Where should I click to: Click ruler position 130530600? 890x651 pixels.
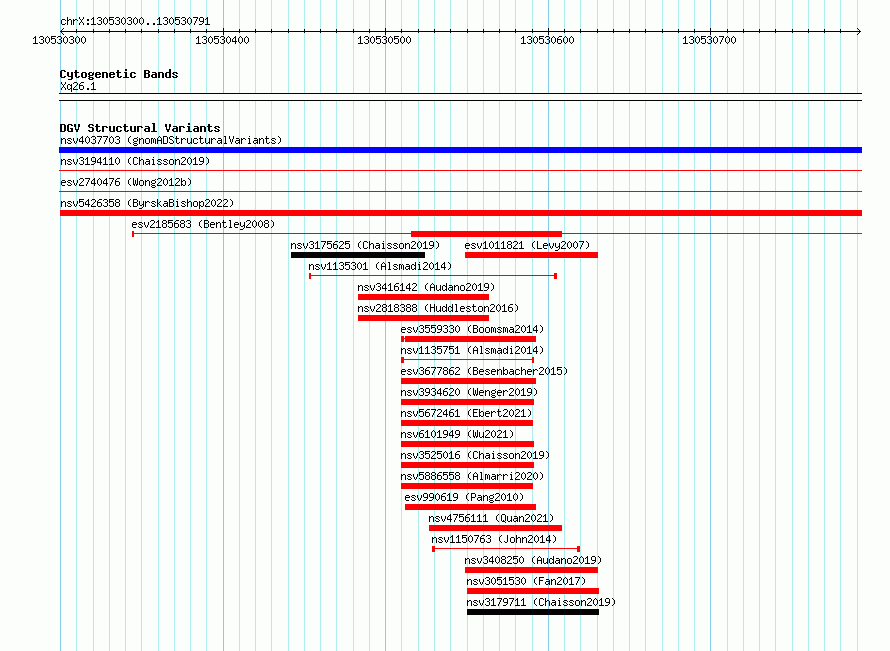tap(547, 40)
